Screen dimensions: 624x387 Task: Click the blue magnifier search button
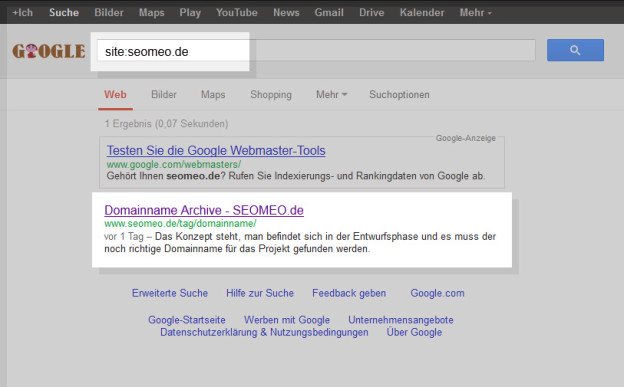coord(575,50)
